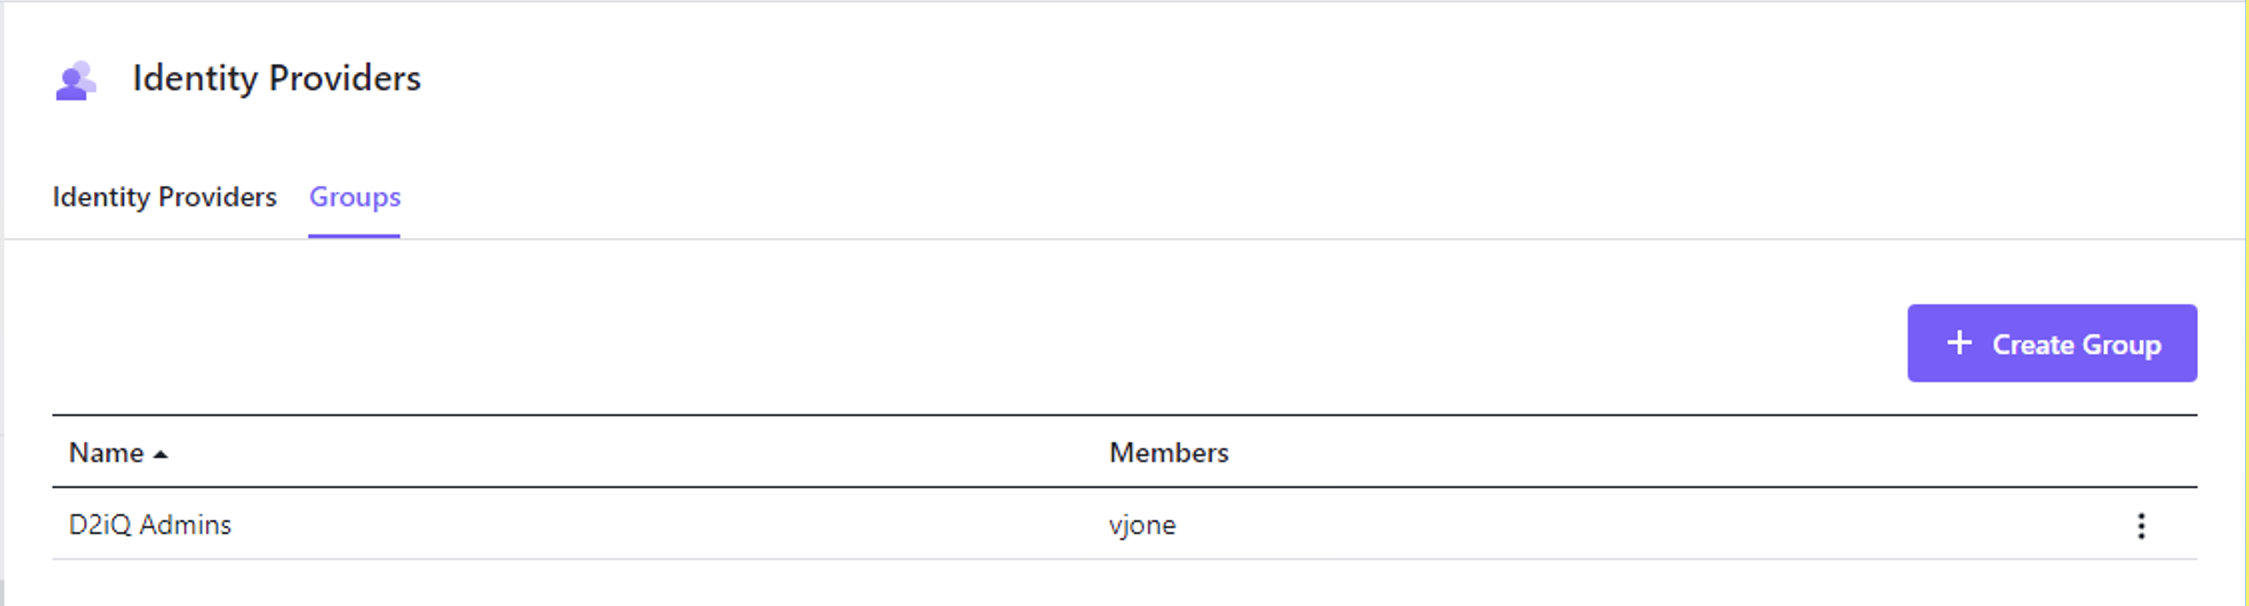Open the D2iQ Admins group name
This screenshot has width=2249, height=606.
[x=150, y=525]
